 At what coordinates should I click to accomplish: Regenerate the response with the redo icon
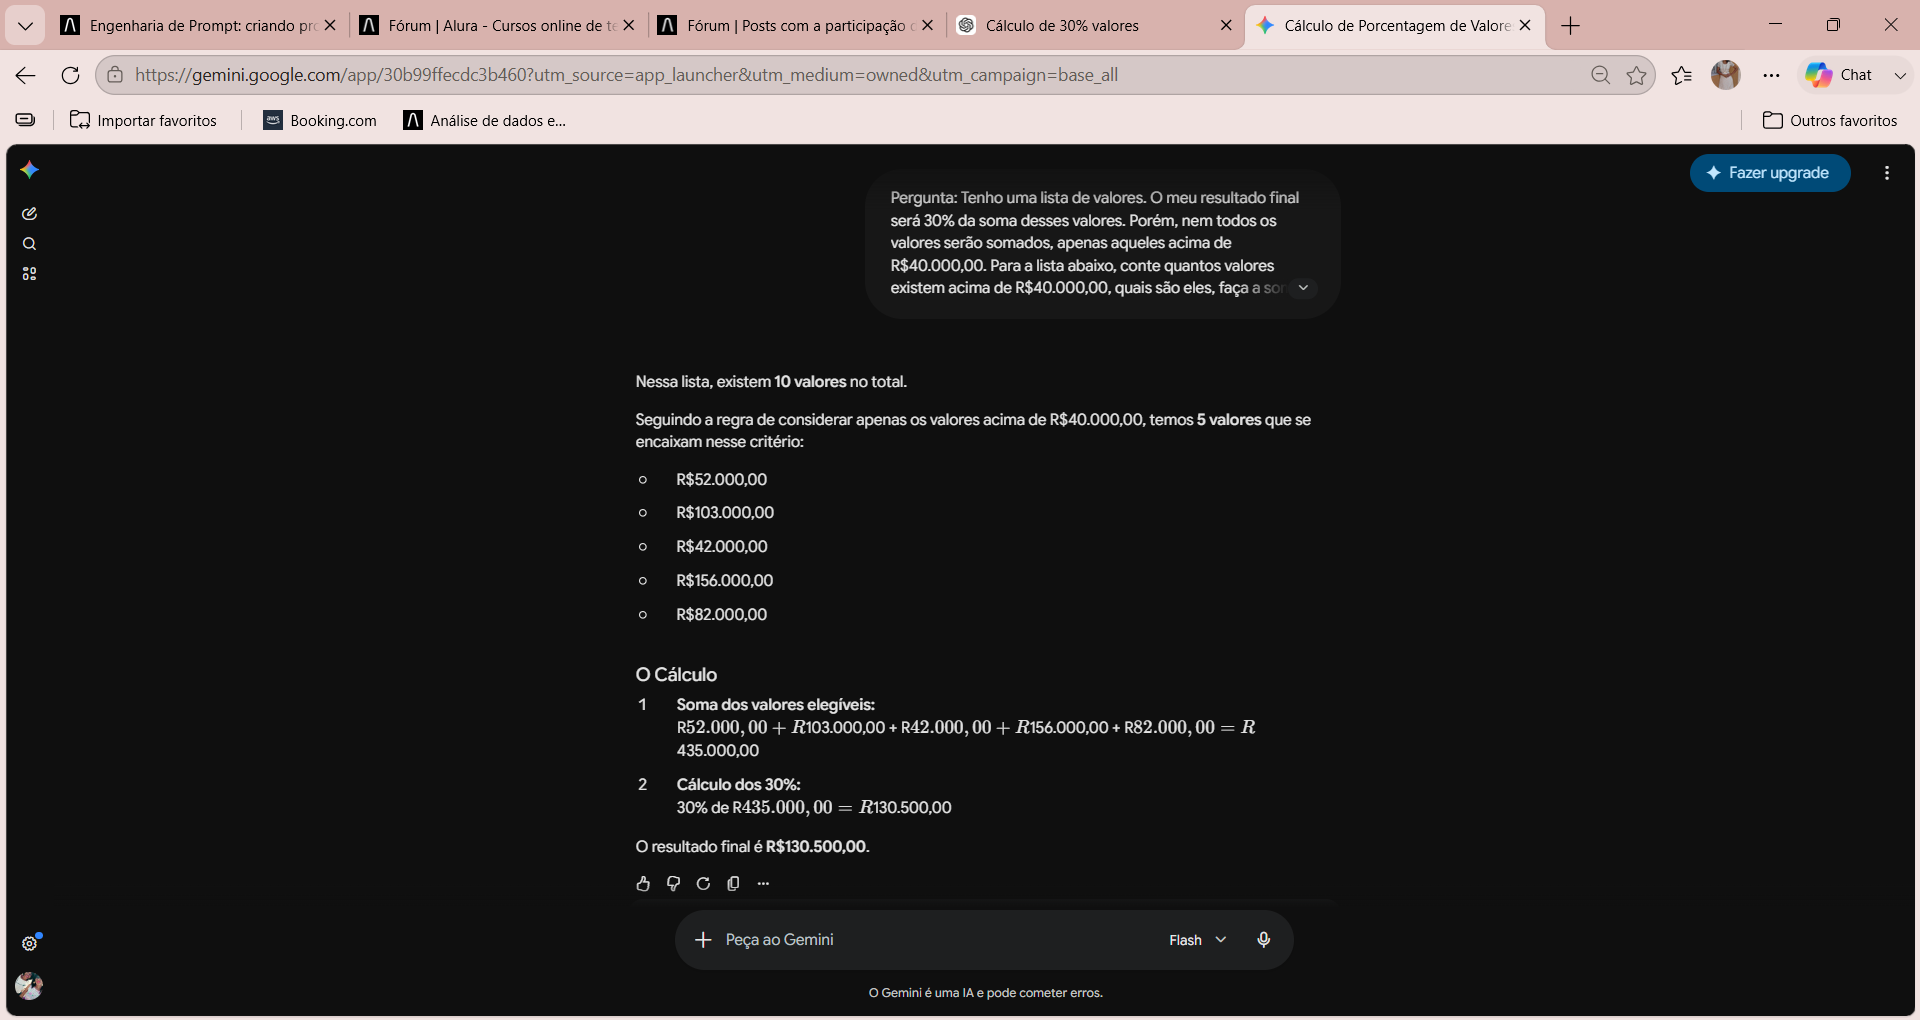tap(703, 883)
